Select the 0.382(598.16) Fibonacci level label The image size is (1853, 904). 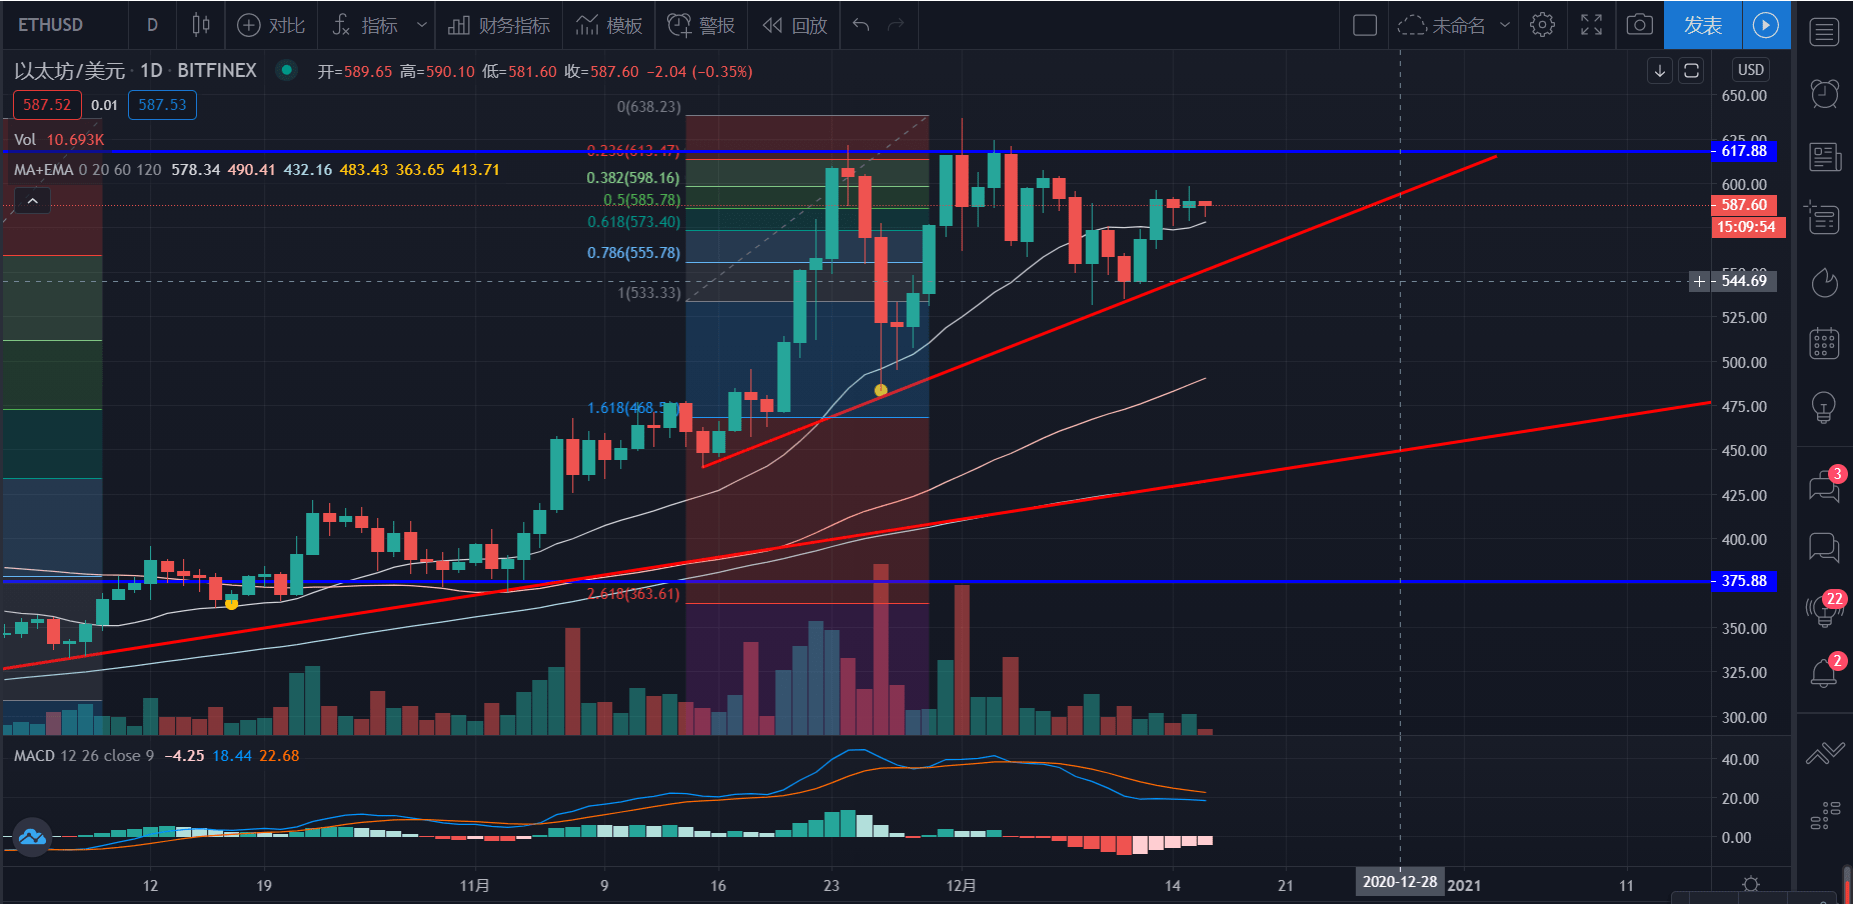[x=633, y=178]
